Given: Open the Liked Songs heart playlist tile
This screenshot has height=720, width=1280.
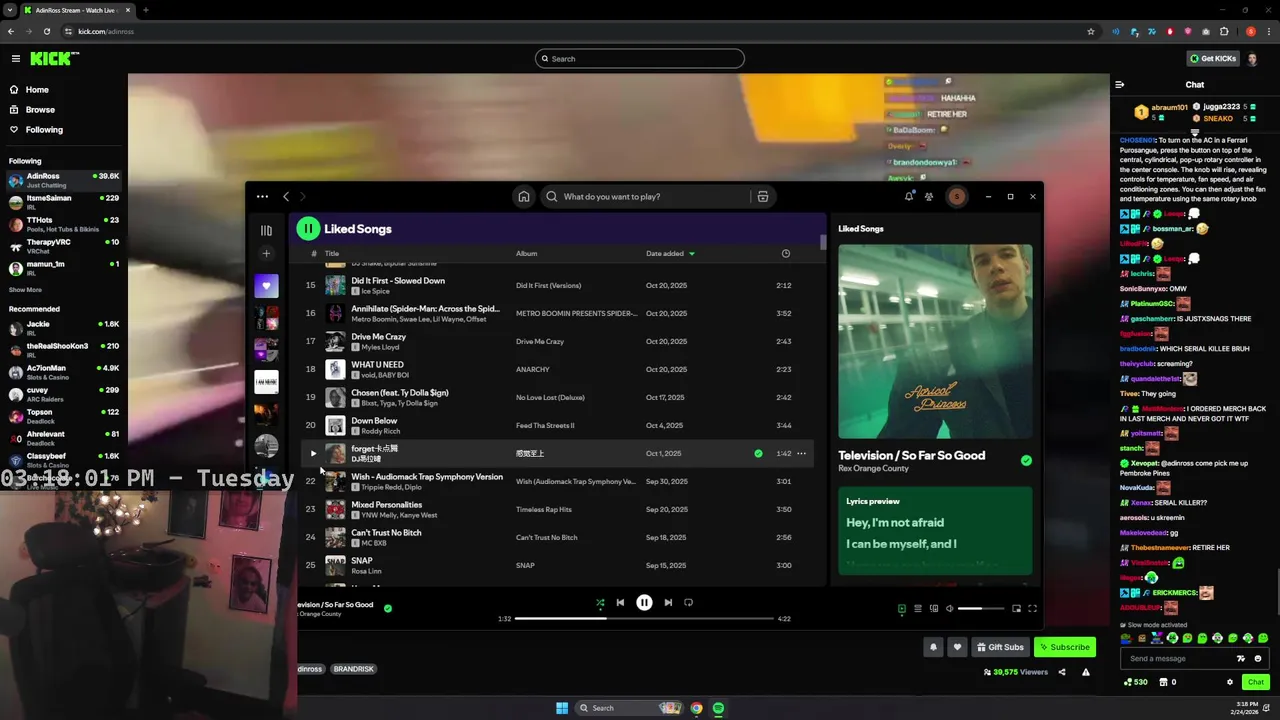Looking at the screenshot, I should [266, 286].
